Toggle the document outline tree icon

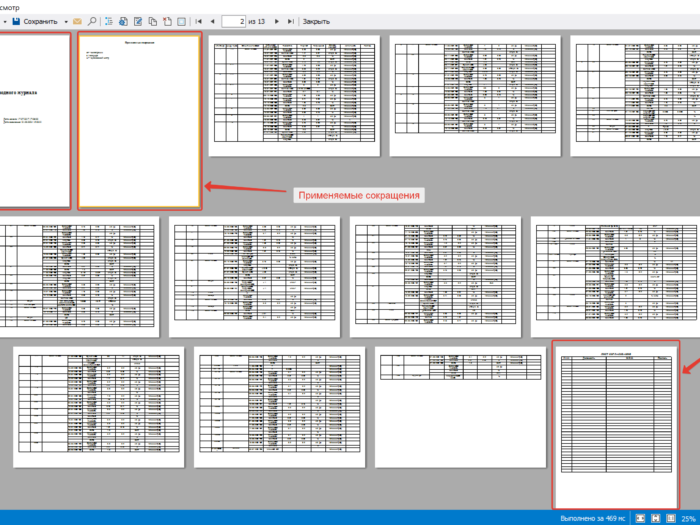(x=108, y=21)
